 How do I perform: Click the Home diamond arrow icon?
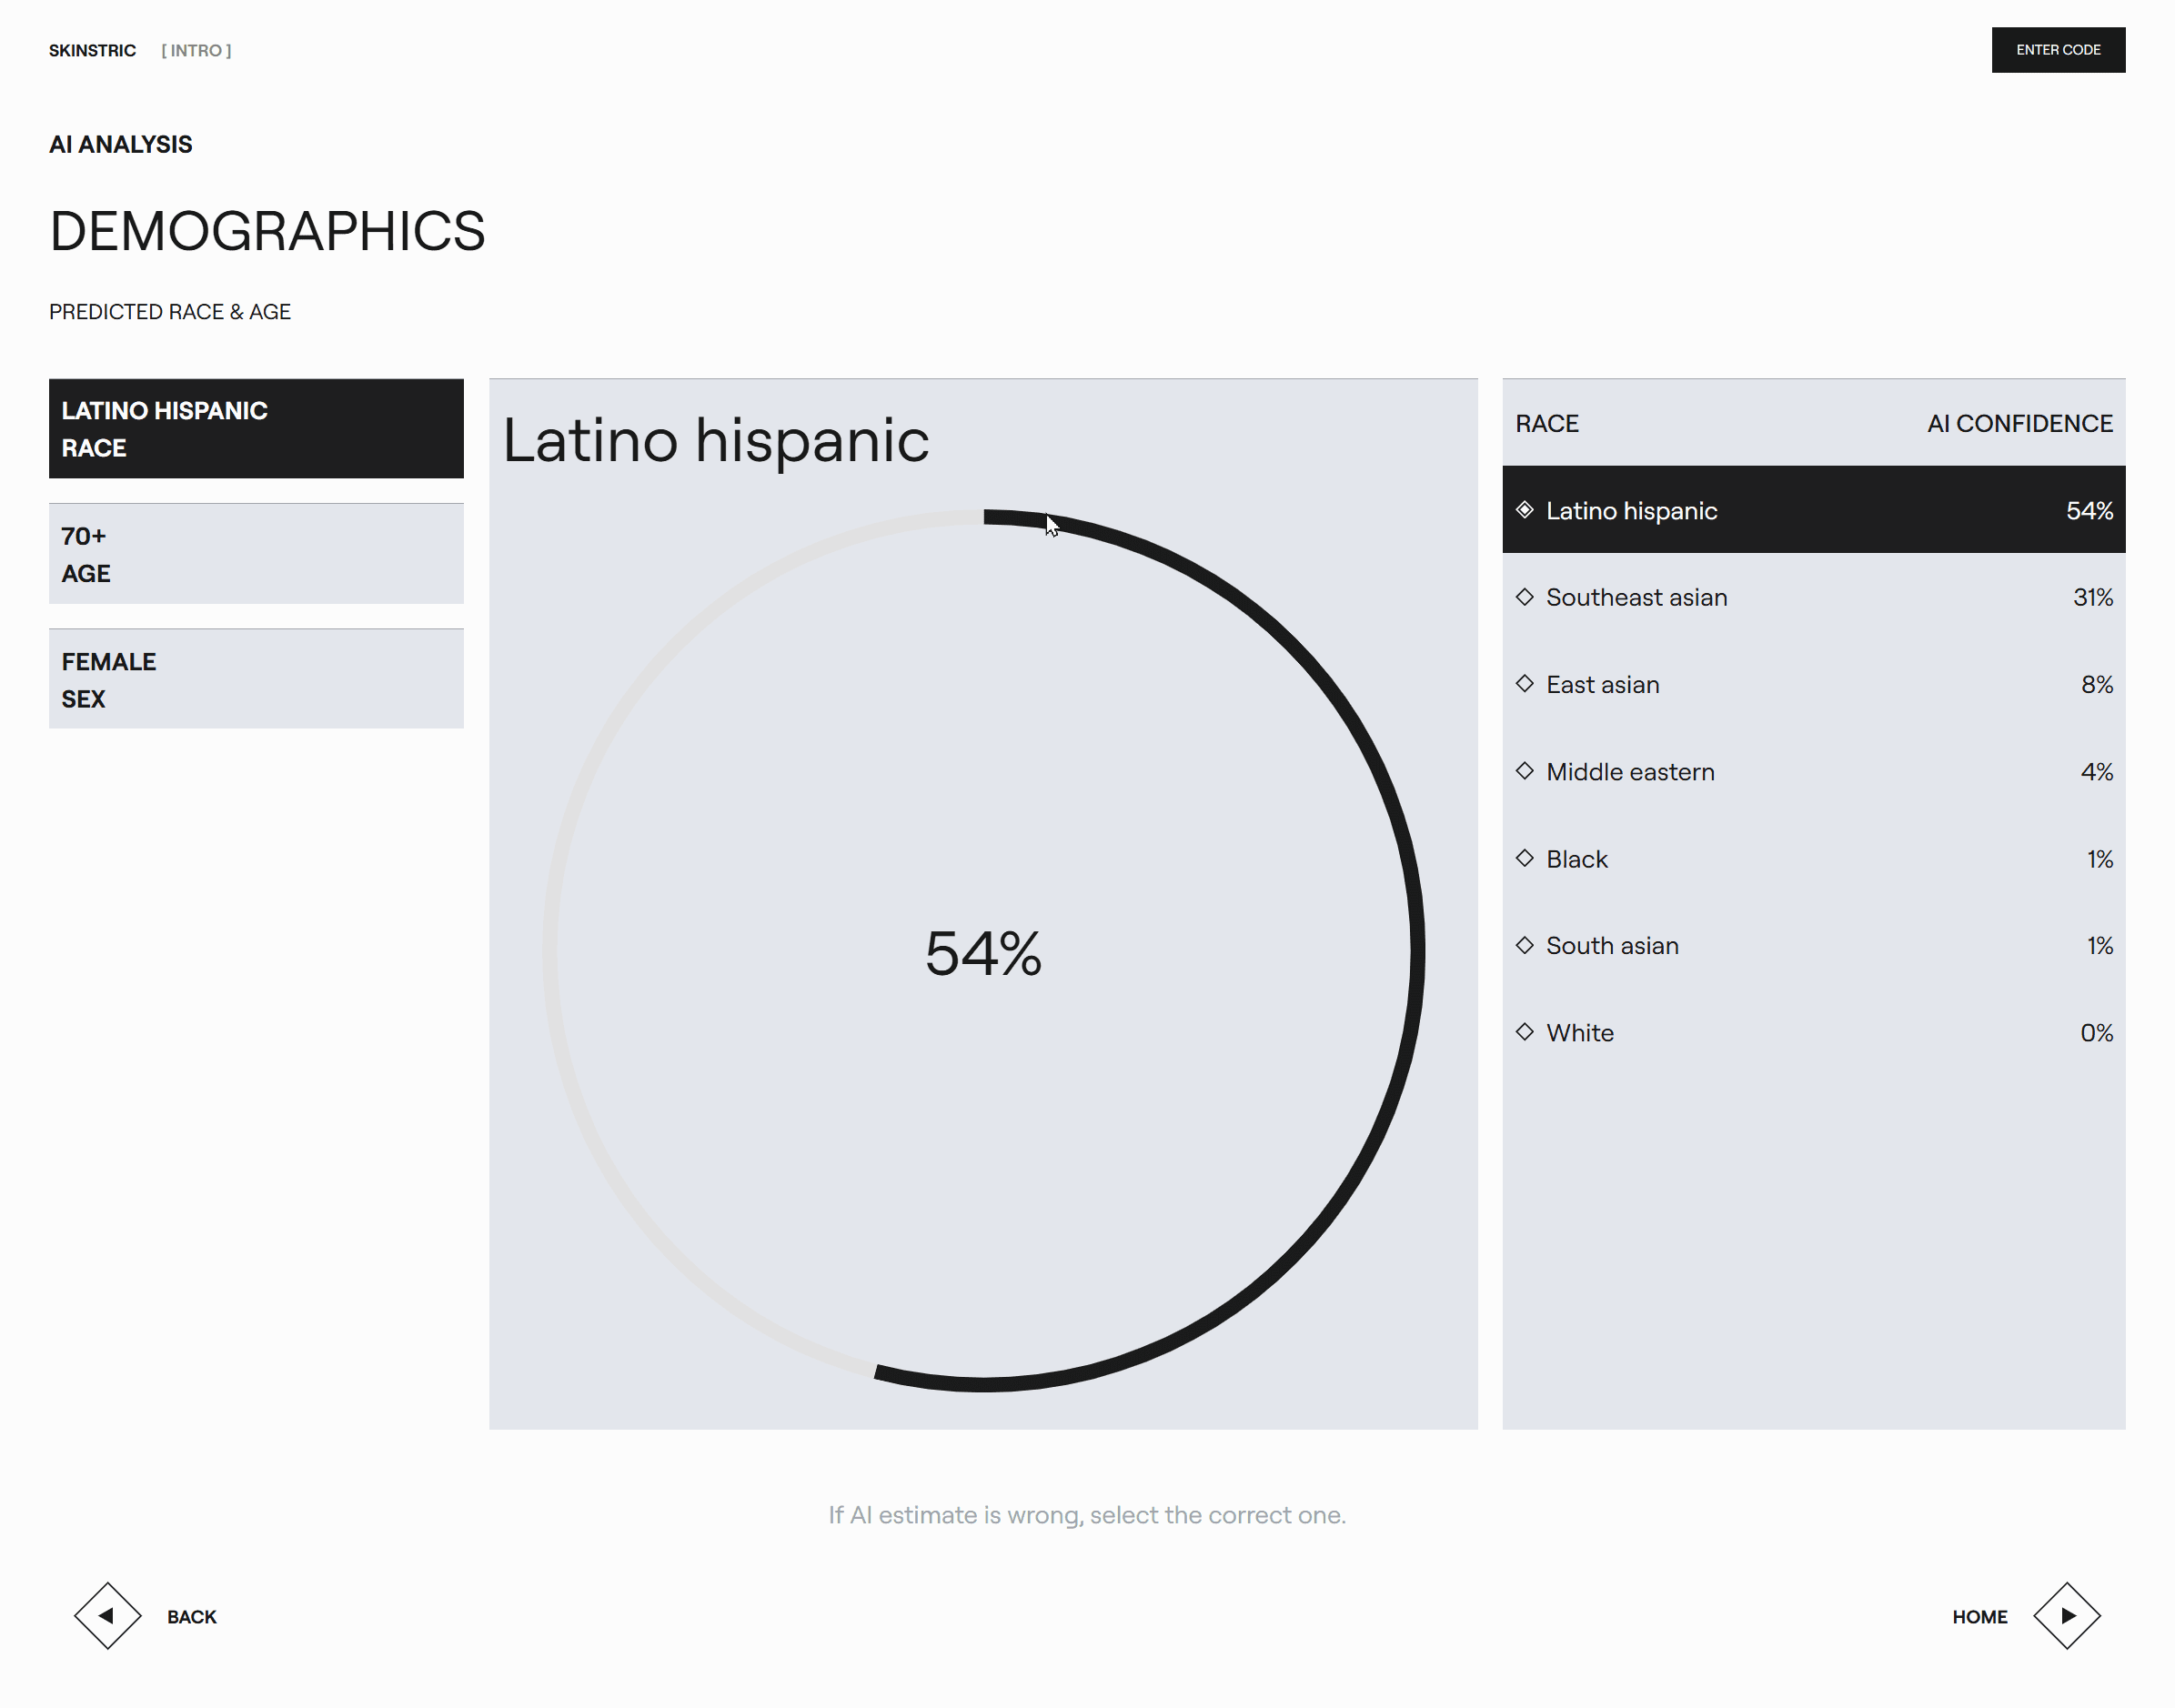pos(2067,1616)
